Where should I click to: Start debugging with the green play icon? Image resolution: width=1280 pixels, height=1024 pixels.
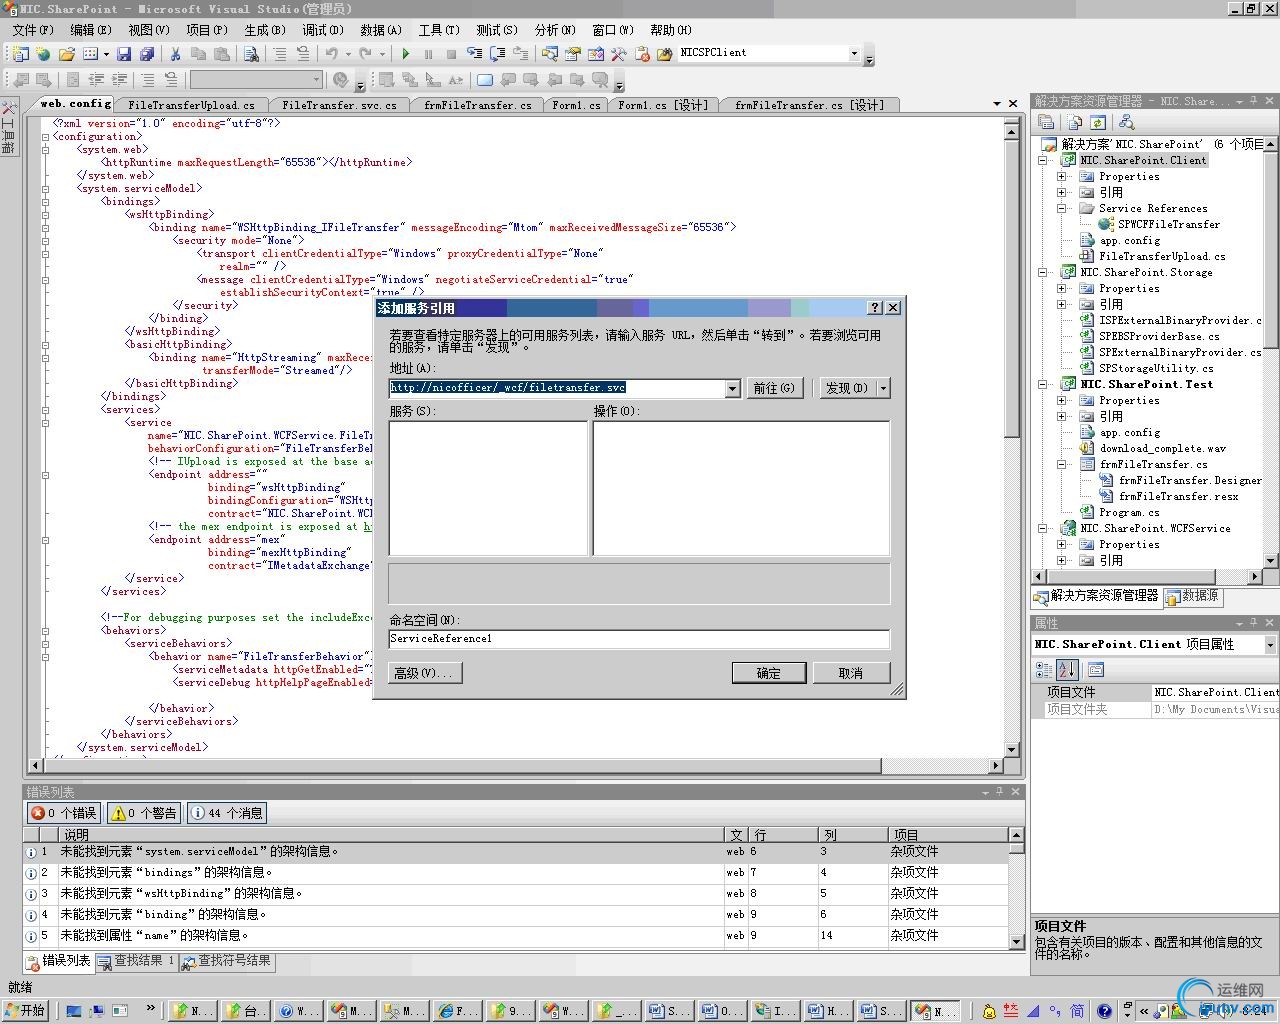pos(405,53)
